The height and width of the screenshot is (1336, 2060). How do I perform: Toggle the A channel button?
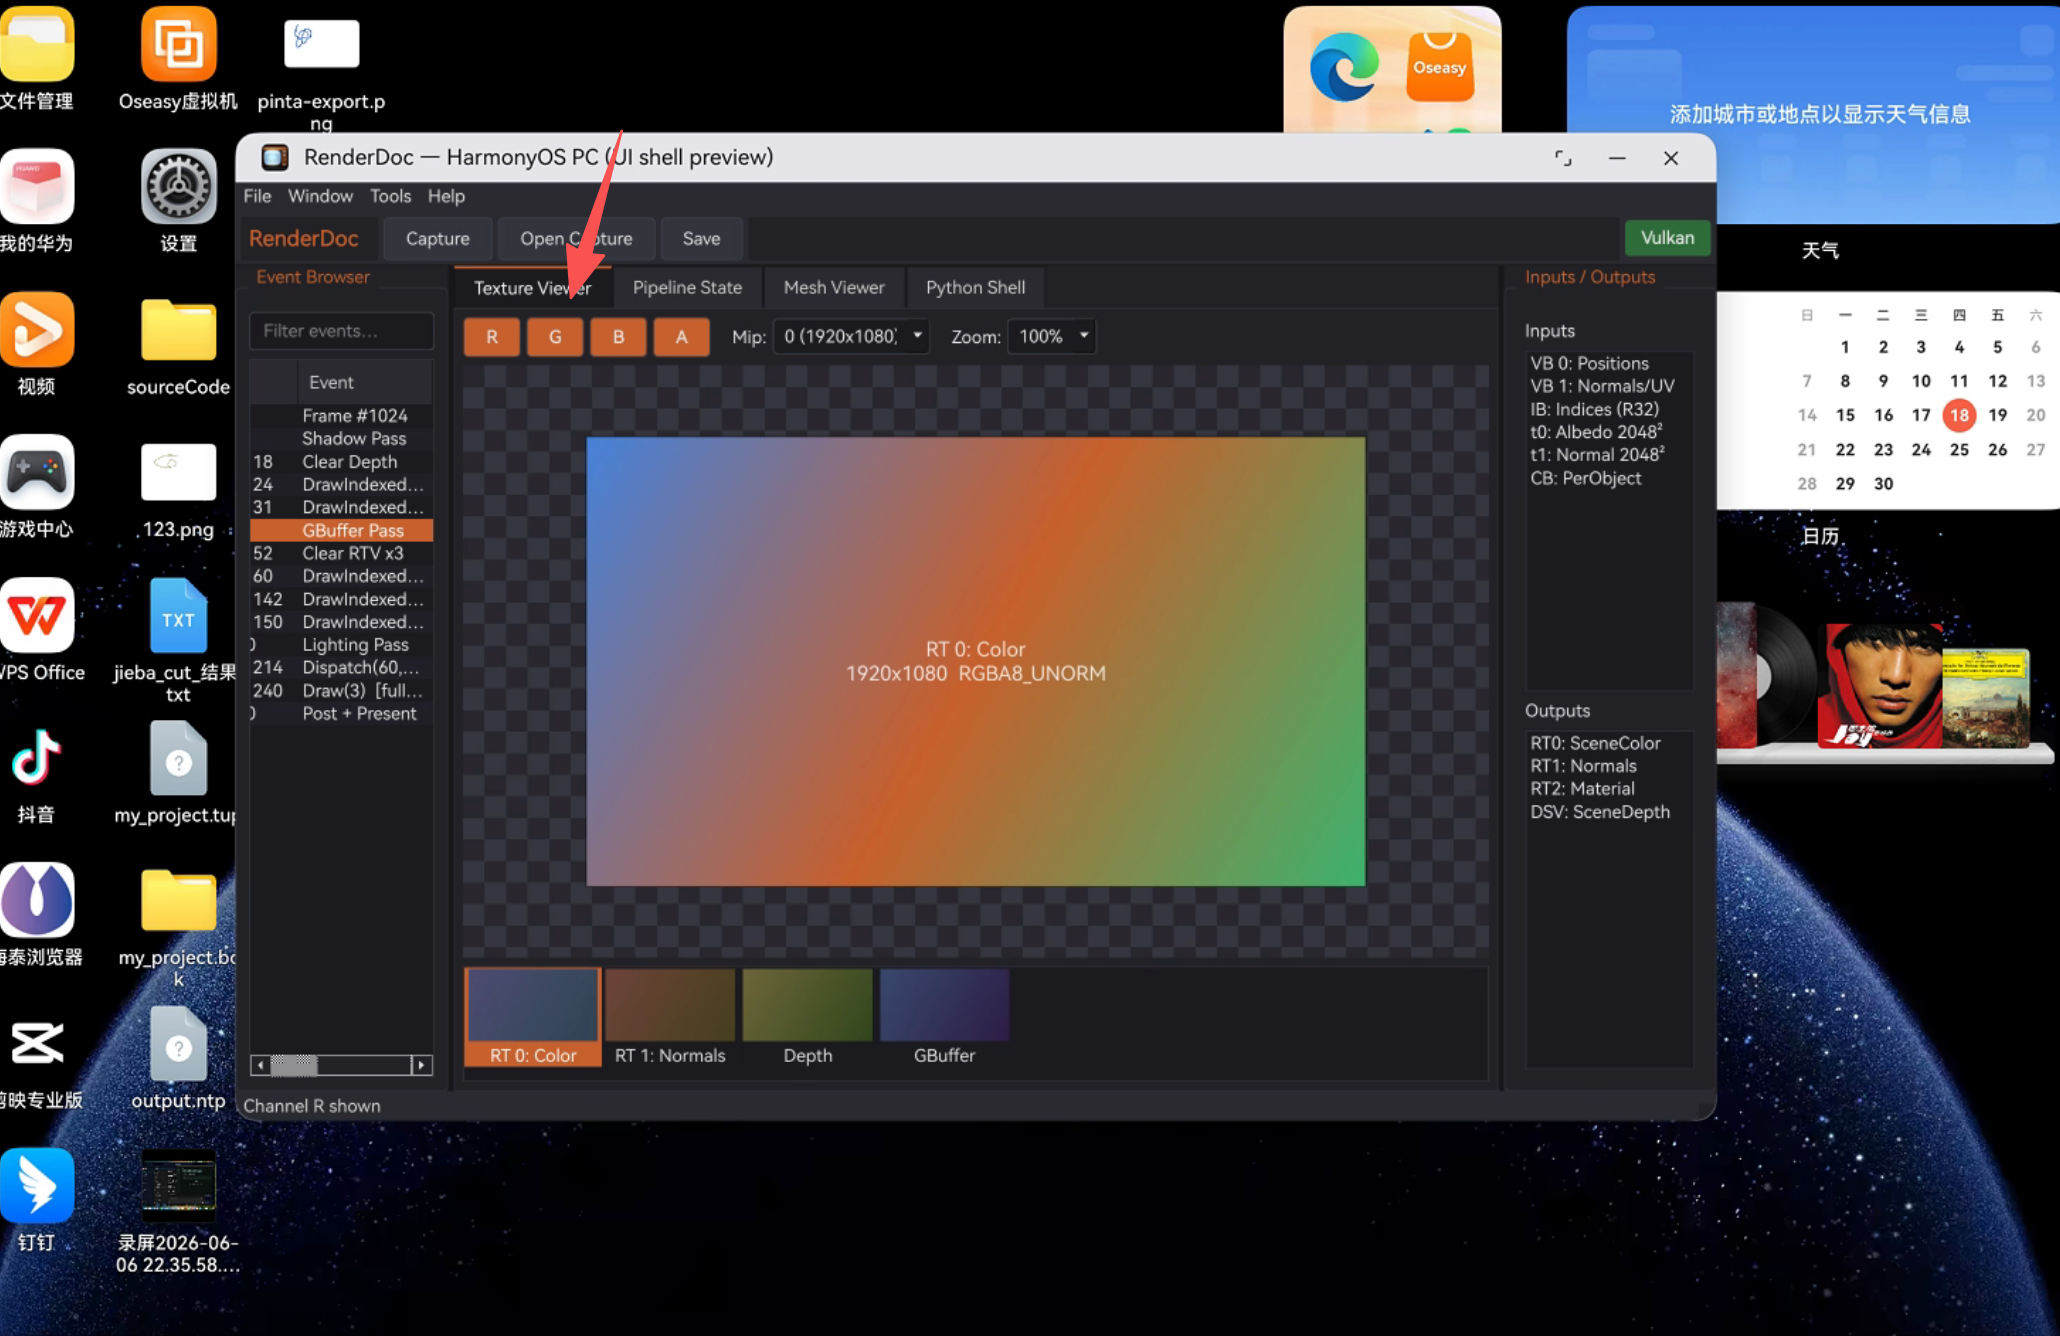[x=681, y=337]
